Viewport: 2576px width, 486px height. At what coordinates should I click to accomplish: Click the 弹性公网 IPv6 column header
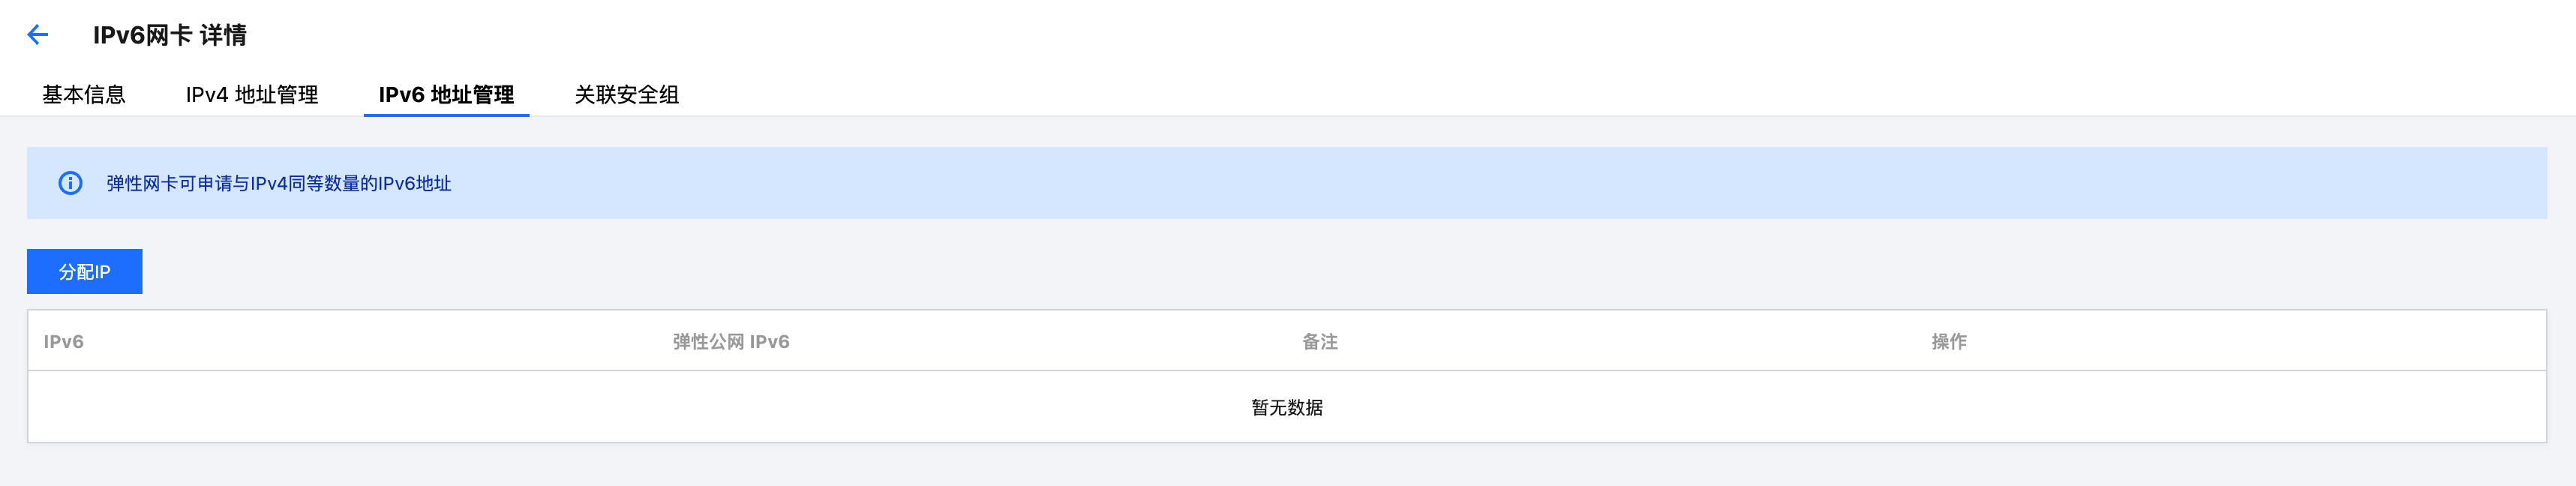[731, 341]
